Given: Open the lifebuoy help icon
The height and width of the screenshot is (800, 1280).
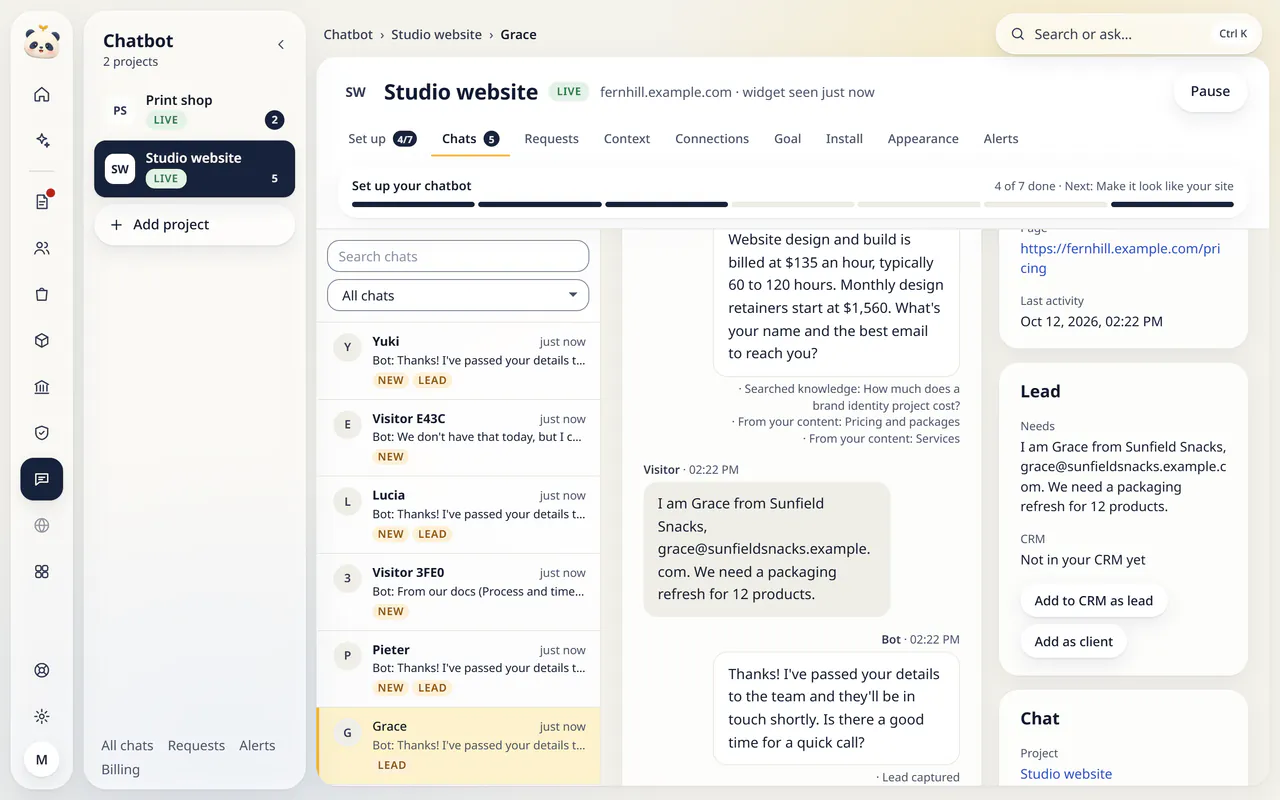Looking at the screenshot, I should pyautogui.click(x=42, y=670).
